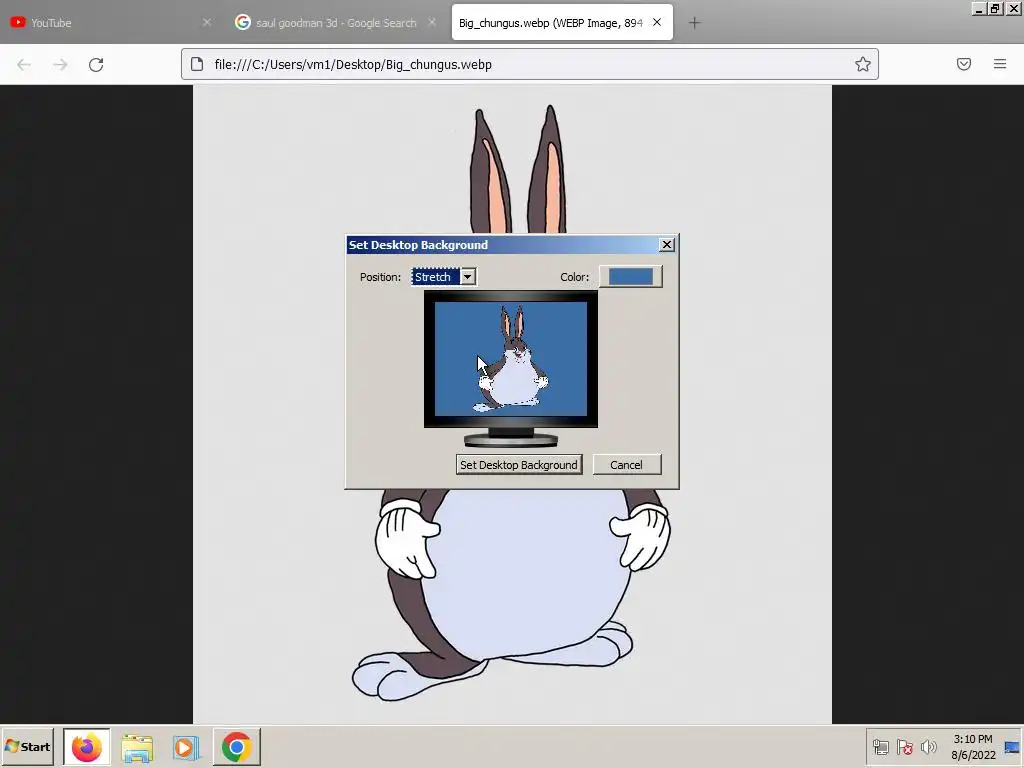Select the Stretch position value
Screen dimensions: 1024x768
coord(436,277)
